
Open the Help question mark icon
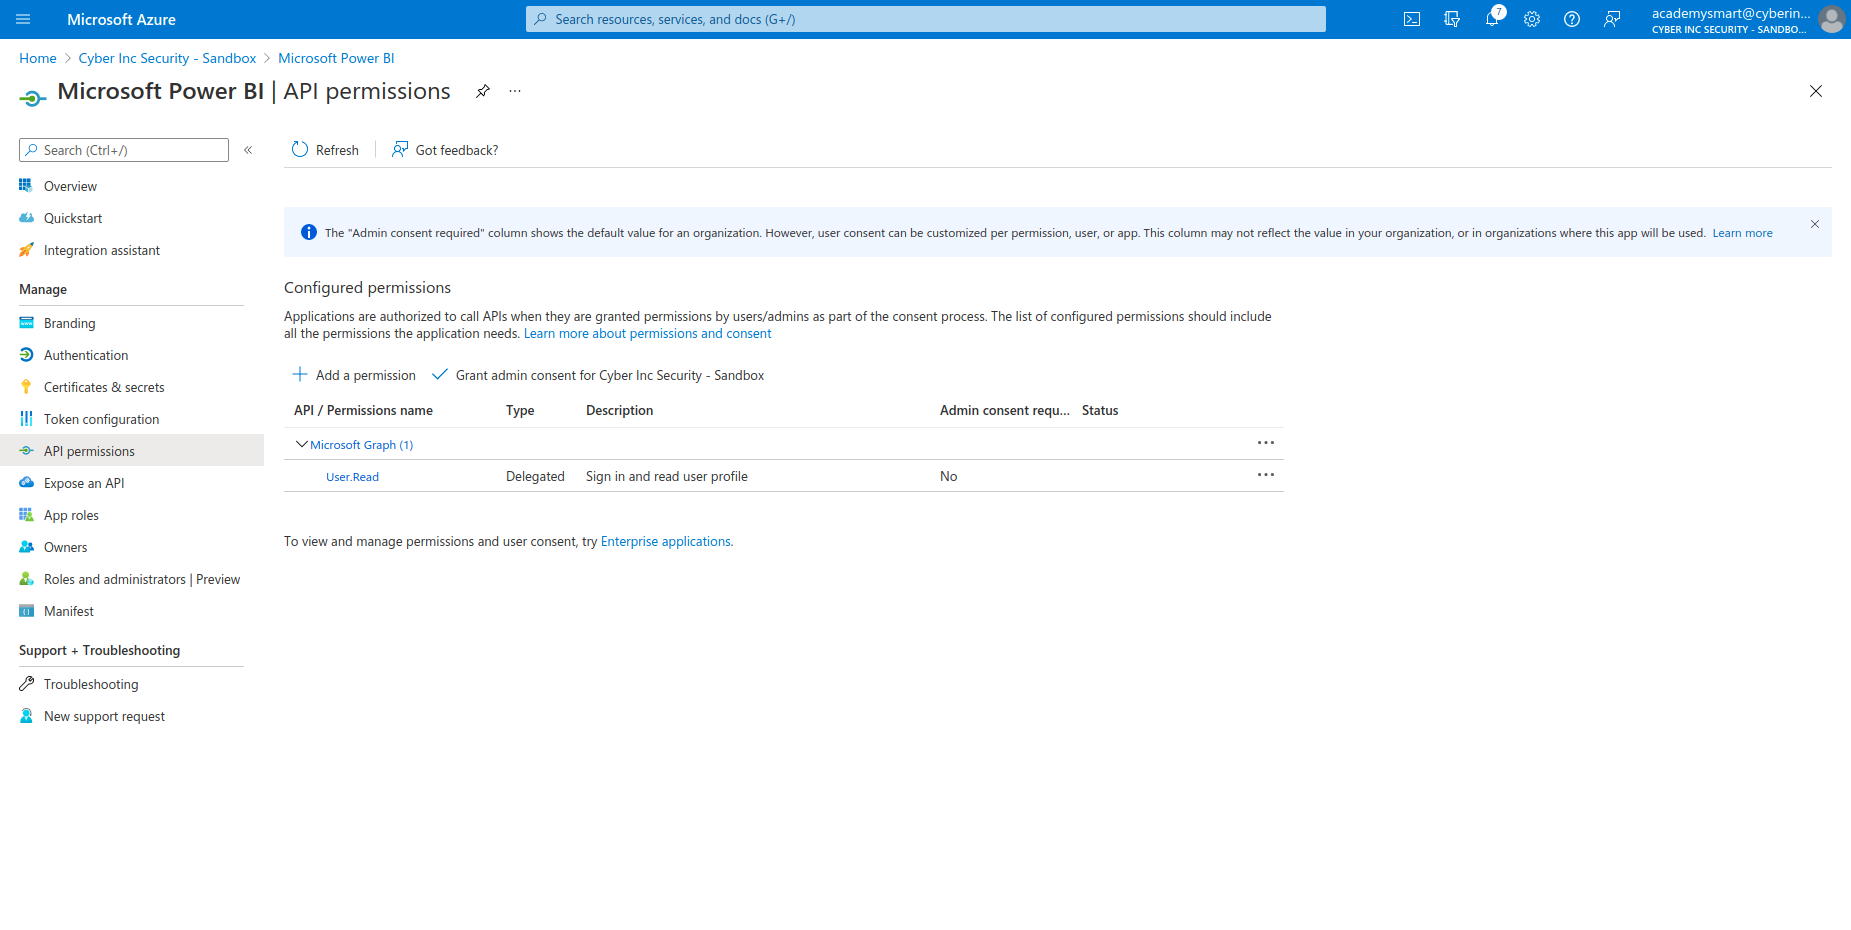1572,19
